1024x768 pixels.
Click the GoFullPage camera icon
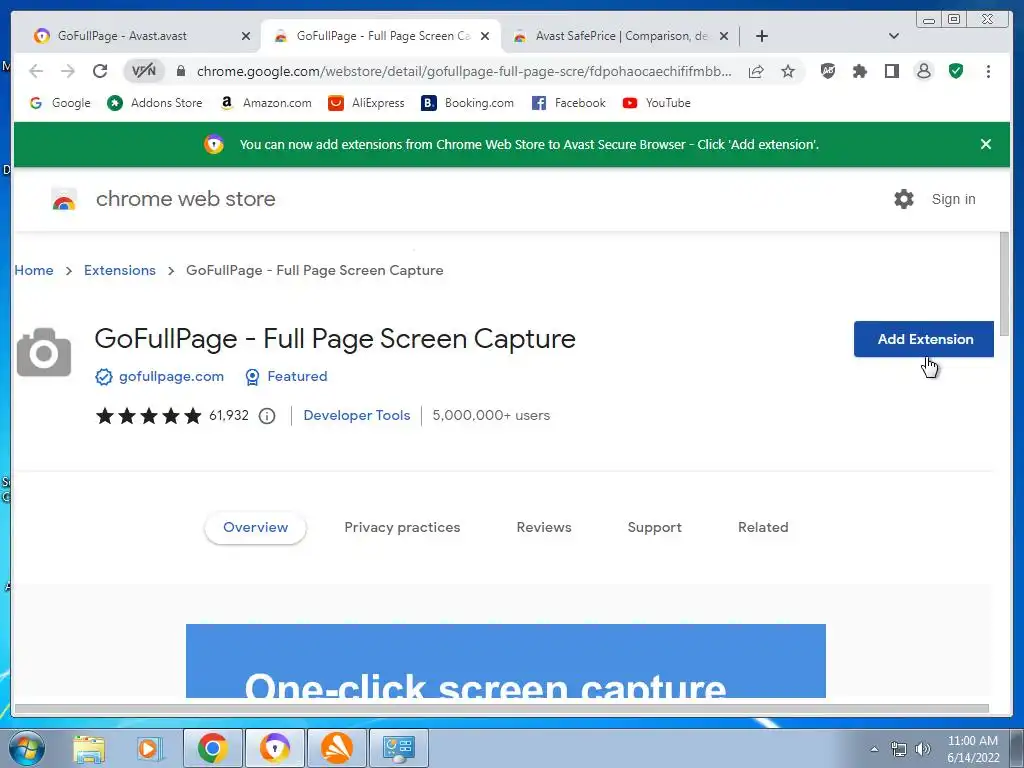[44, 353]
